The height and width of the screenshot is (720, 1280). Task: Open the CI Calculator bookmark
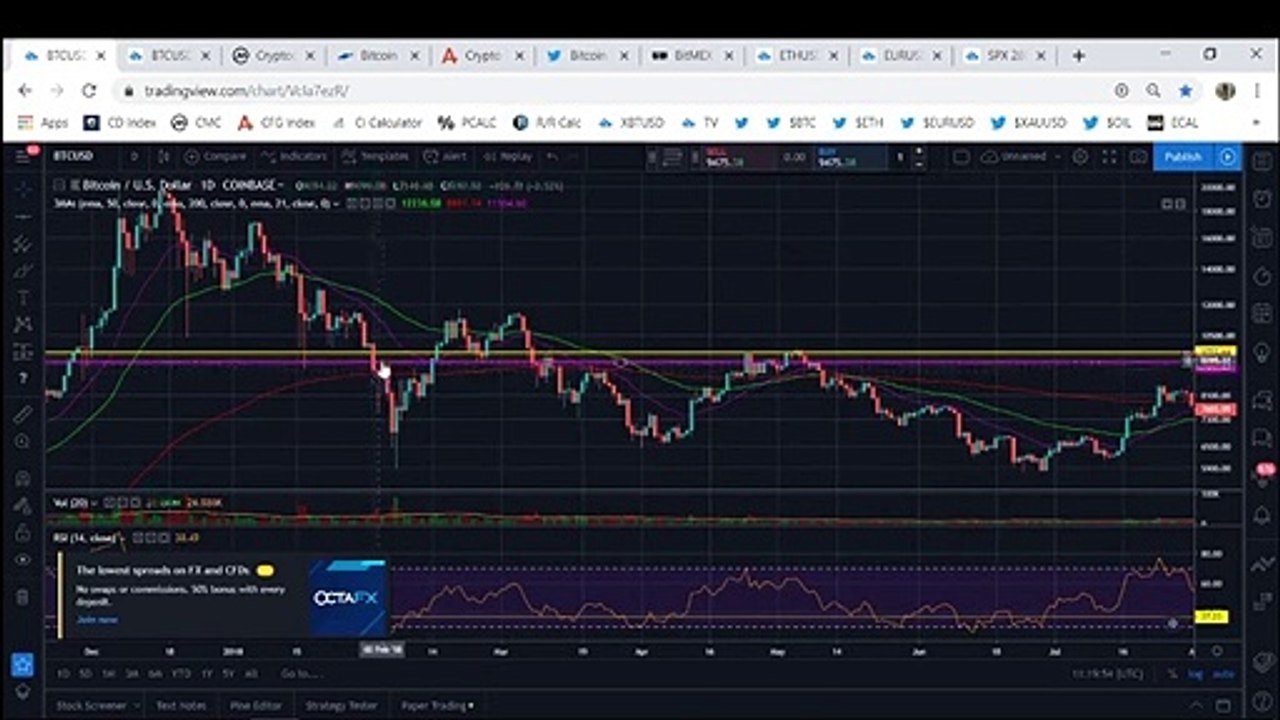(x=377, y=123)
